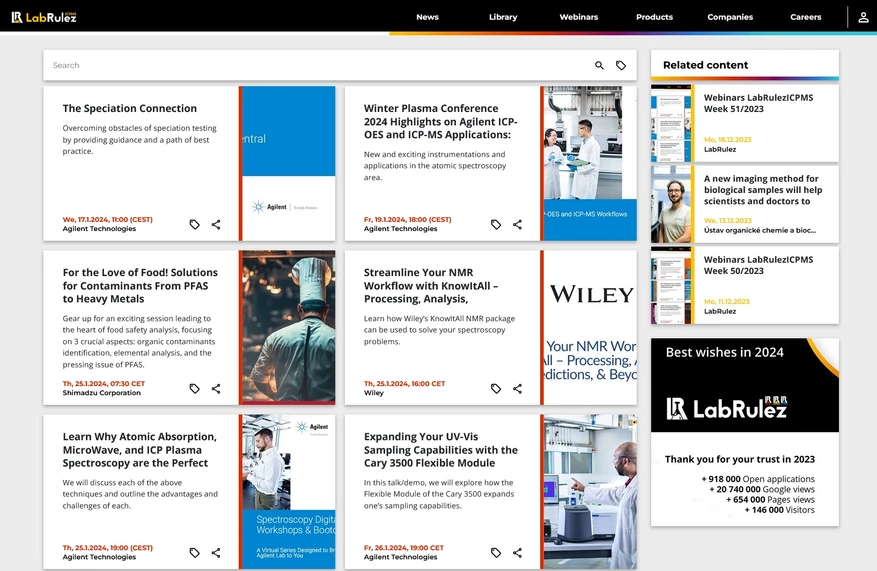This screenshot has width=877, height=571.
Task: Click date Fr, 26.1.2024, 19:00 CET
Action: pos(404,548)
